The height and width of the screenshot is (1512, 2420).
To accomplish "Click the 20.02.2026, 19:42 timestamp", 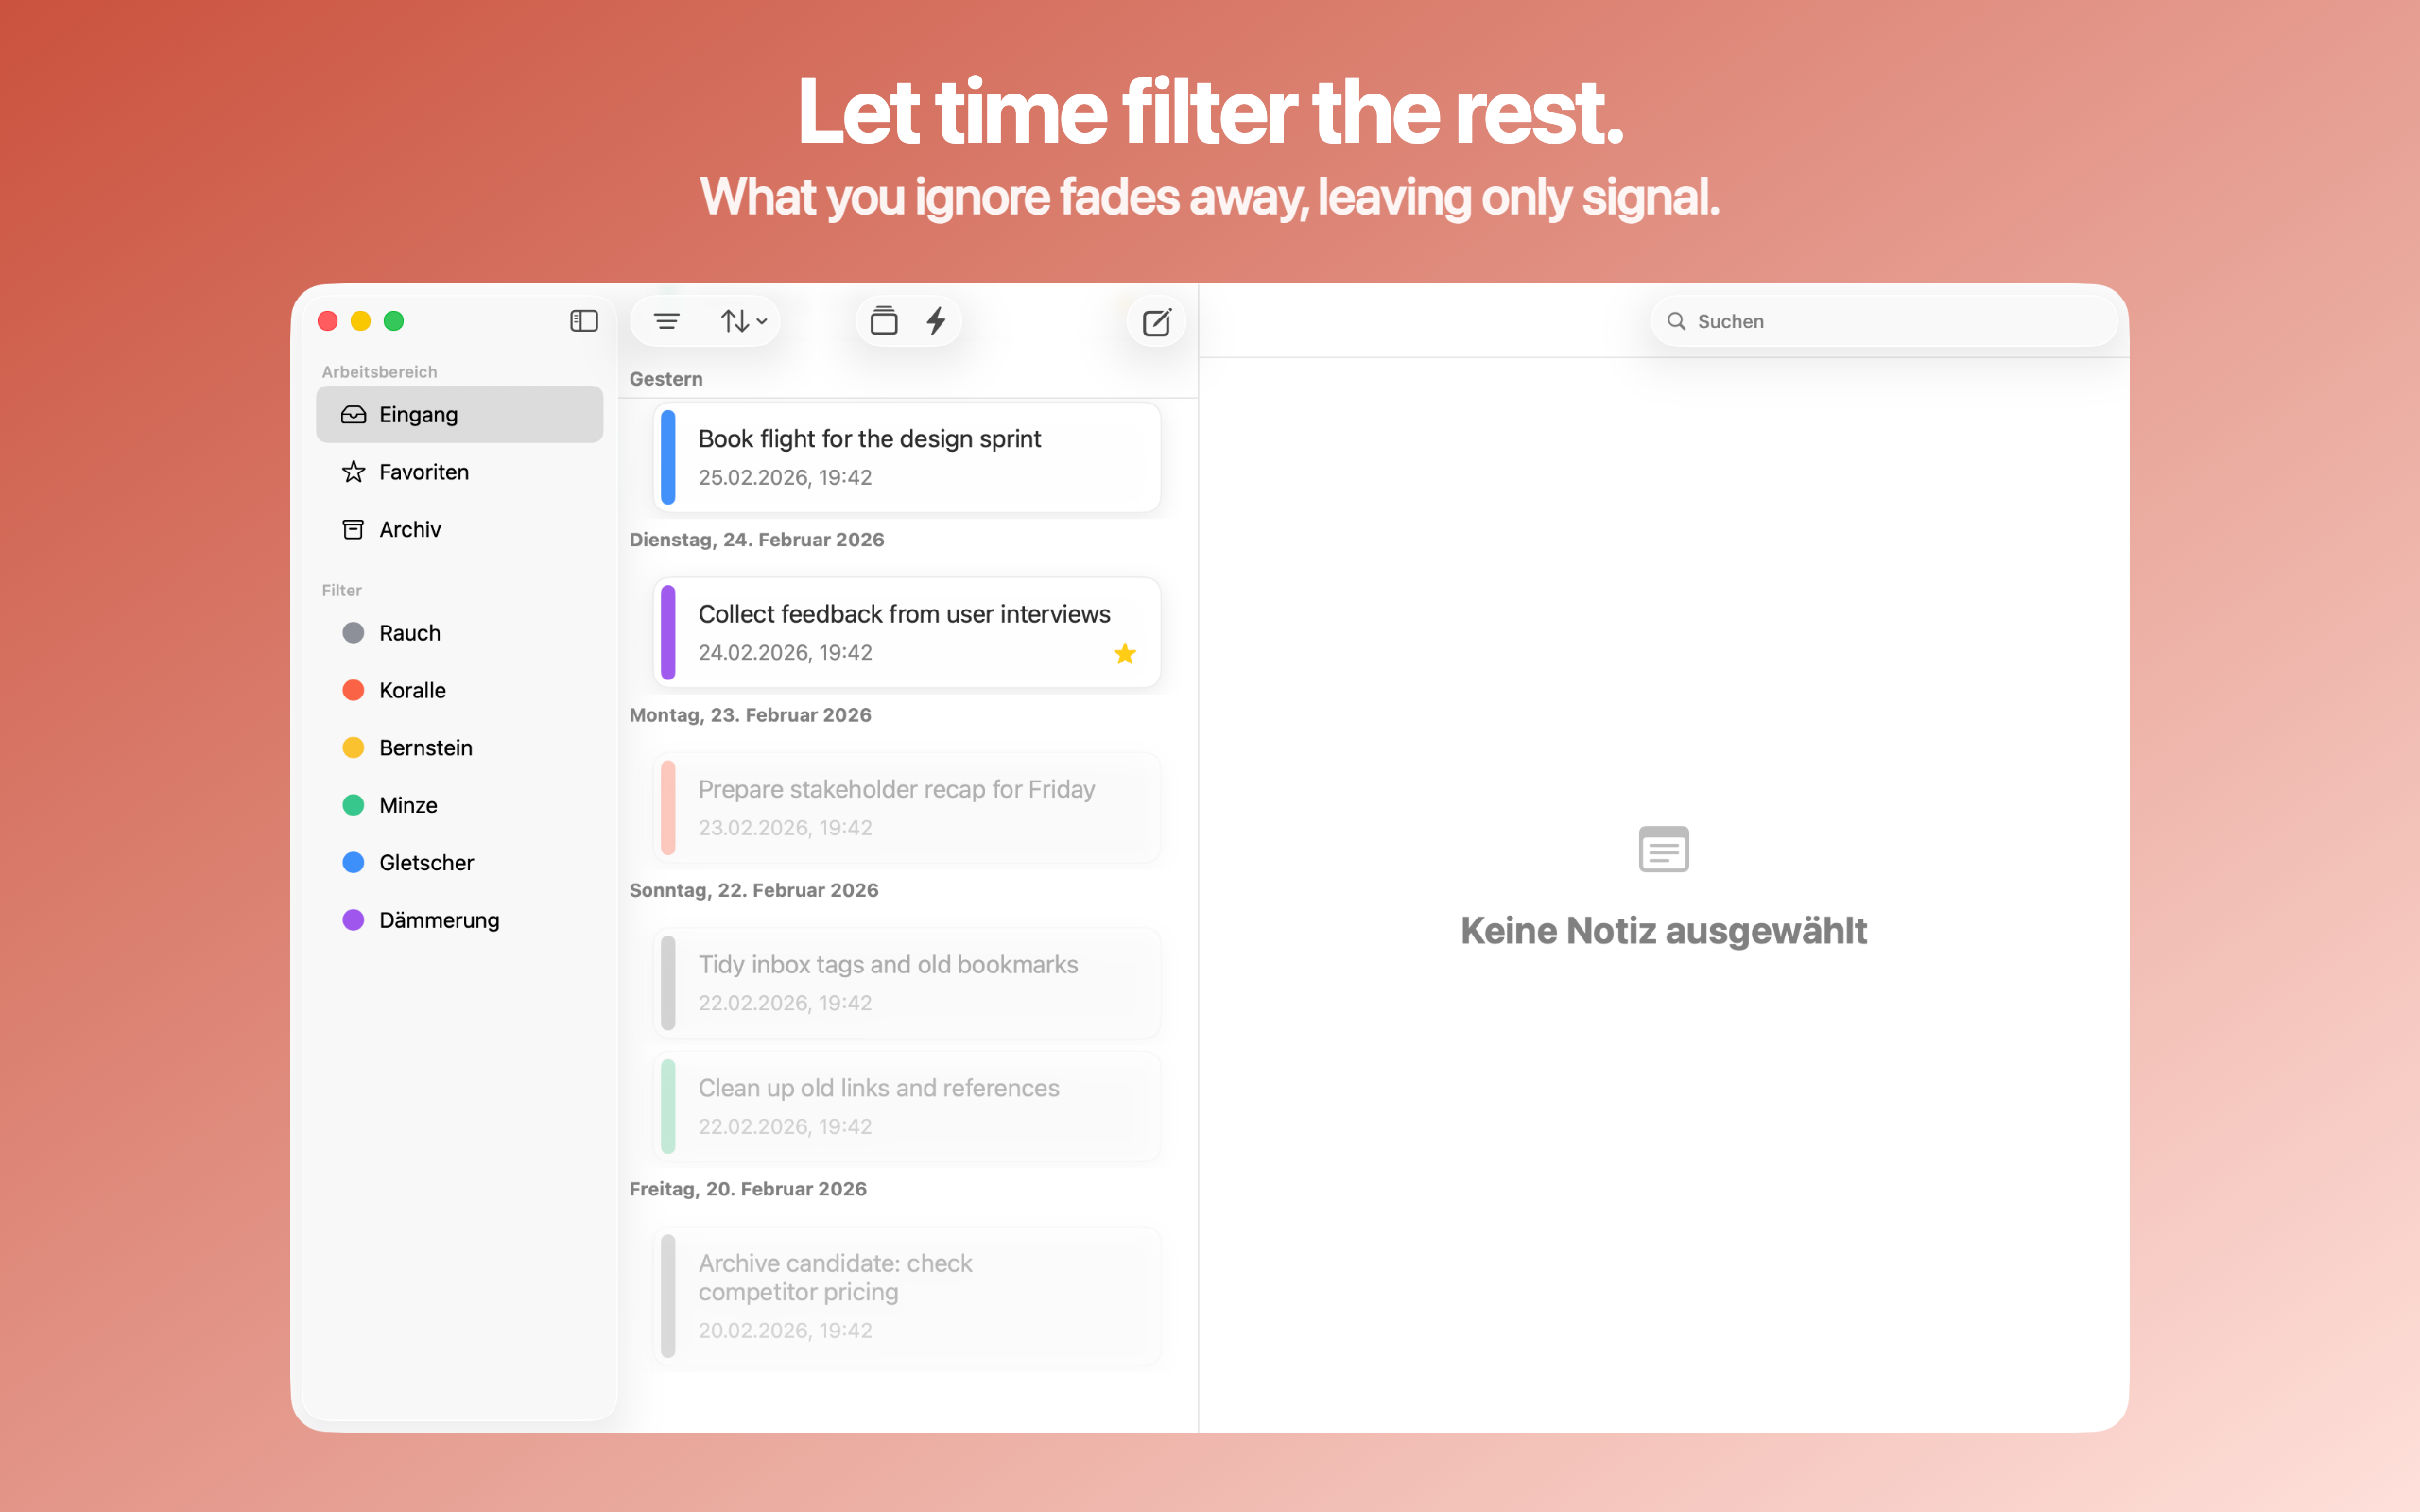I will coord(785,1330).
